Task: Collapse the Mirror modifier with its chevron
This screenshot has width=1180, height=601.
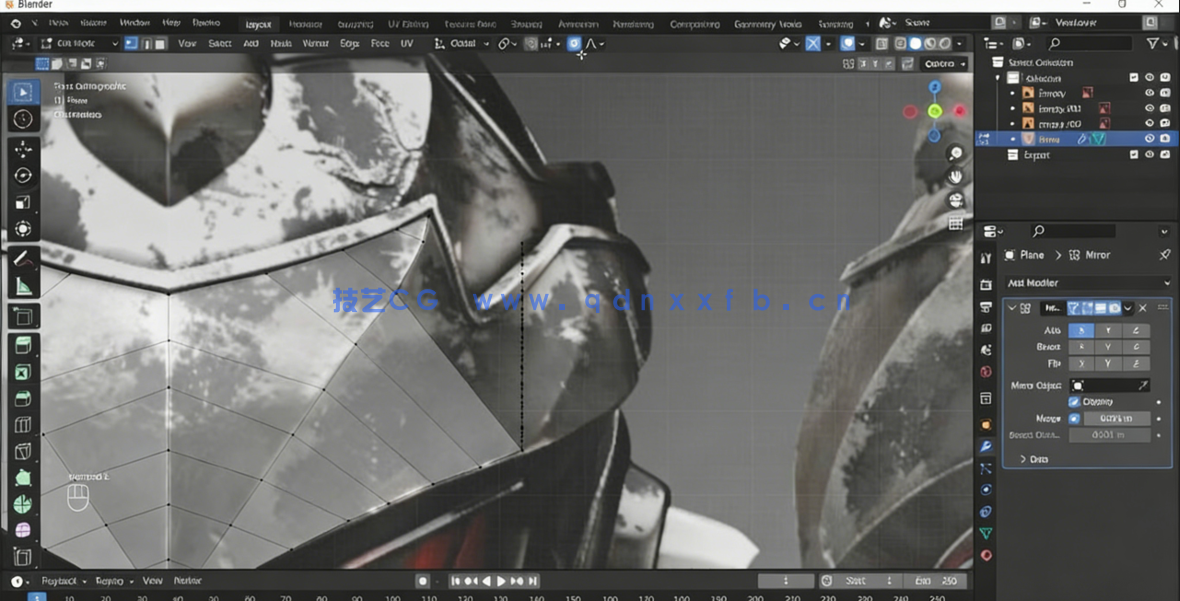Action: click(x=1013, y=308)
